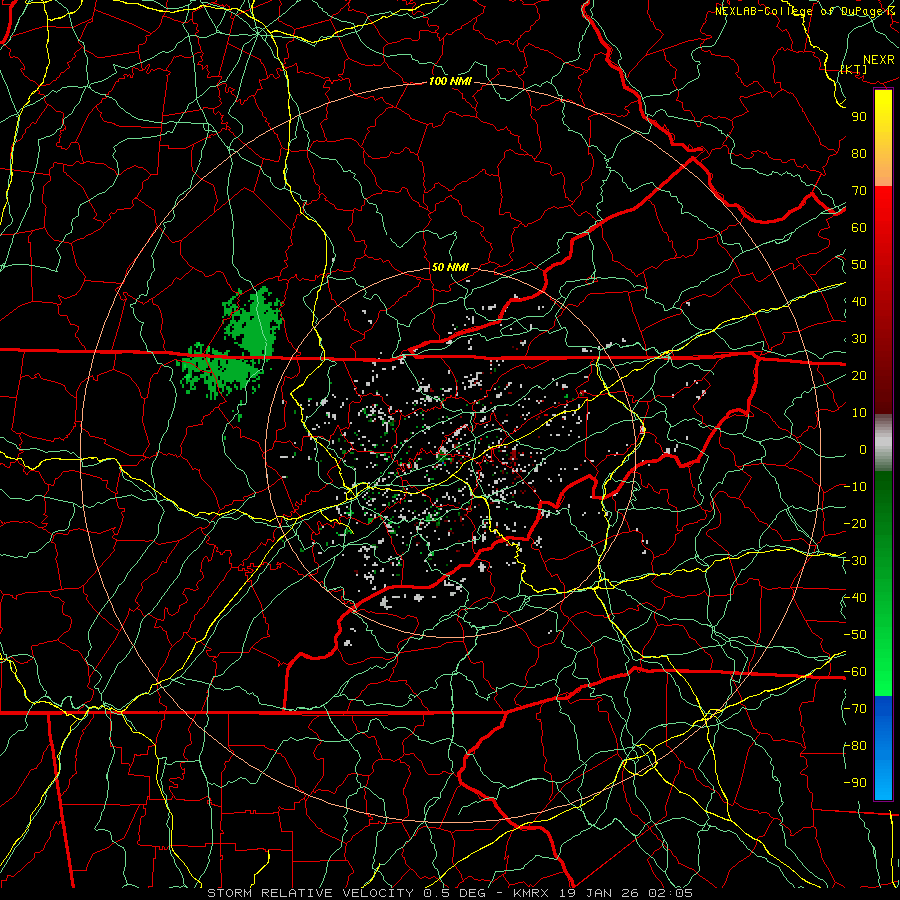Click the gray zero-velocity segment of the color bar
The height and width of the screenshot is (900, 900).
coord(883,443)
